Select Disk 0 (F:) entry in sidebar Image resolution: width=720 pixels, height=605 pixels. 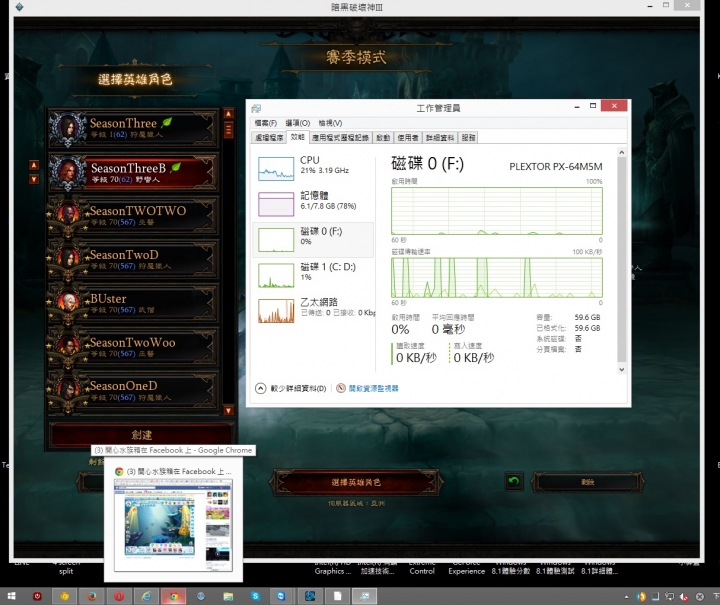(x=313, y=239)
